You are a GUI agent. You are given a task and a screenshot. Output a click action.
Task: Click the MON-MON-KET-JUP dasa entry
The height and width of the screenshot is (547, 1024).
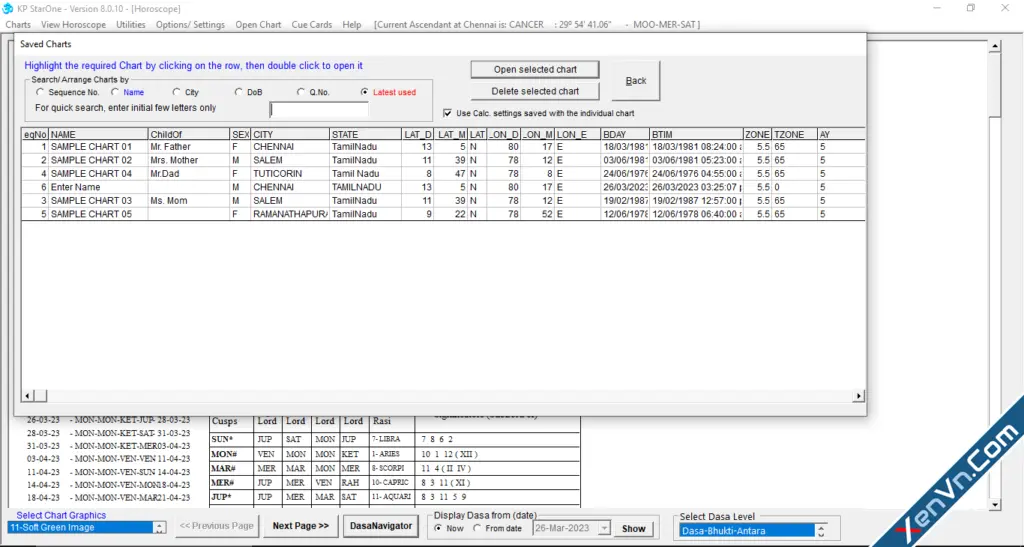(114, 420)
